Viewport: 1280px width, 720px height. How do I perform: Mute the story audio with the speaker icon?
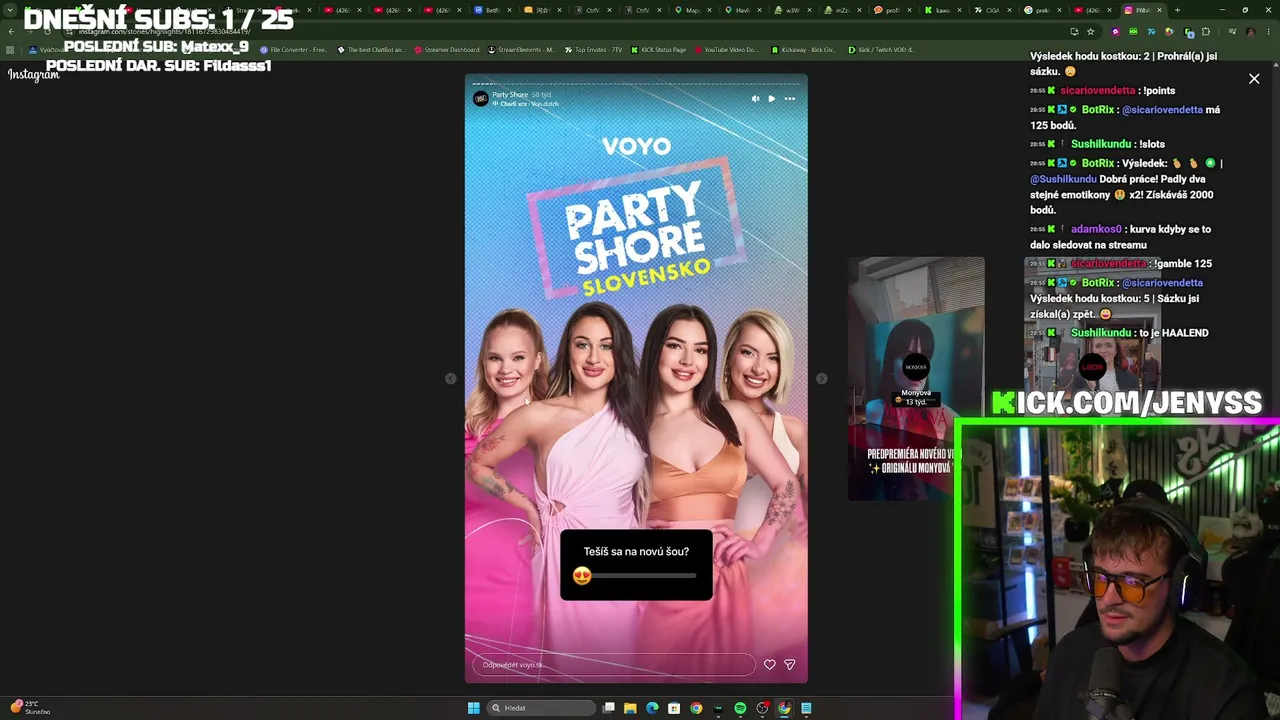coord(755,99)
